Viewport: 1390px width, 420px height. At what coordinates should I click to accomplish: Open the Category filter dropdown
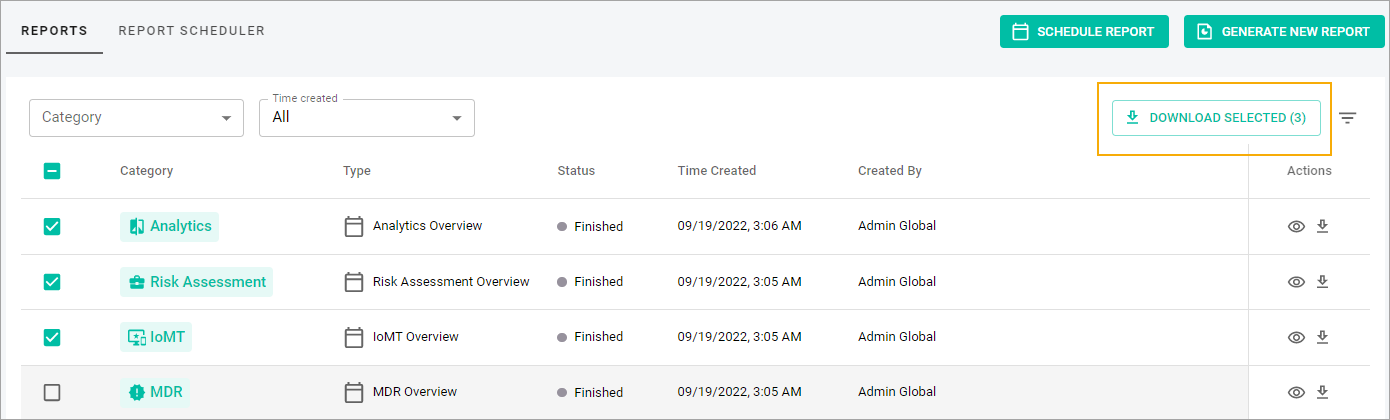[x=136, y=117]
